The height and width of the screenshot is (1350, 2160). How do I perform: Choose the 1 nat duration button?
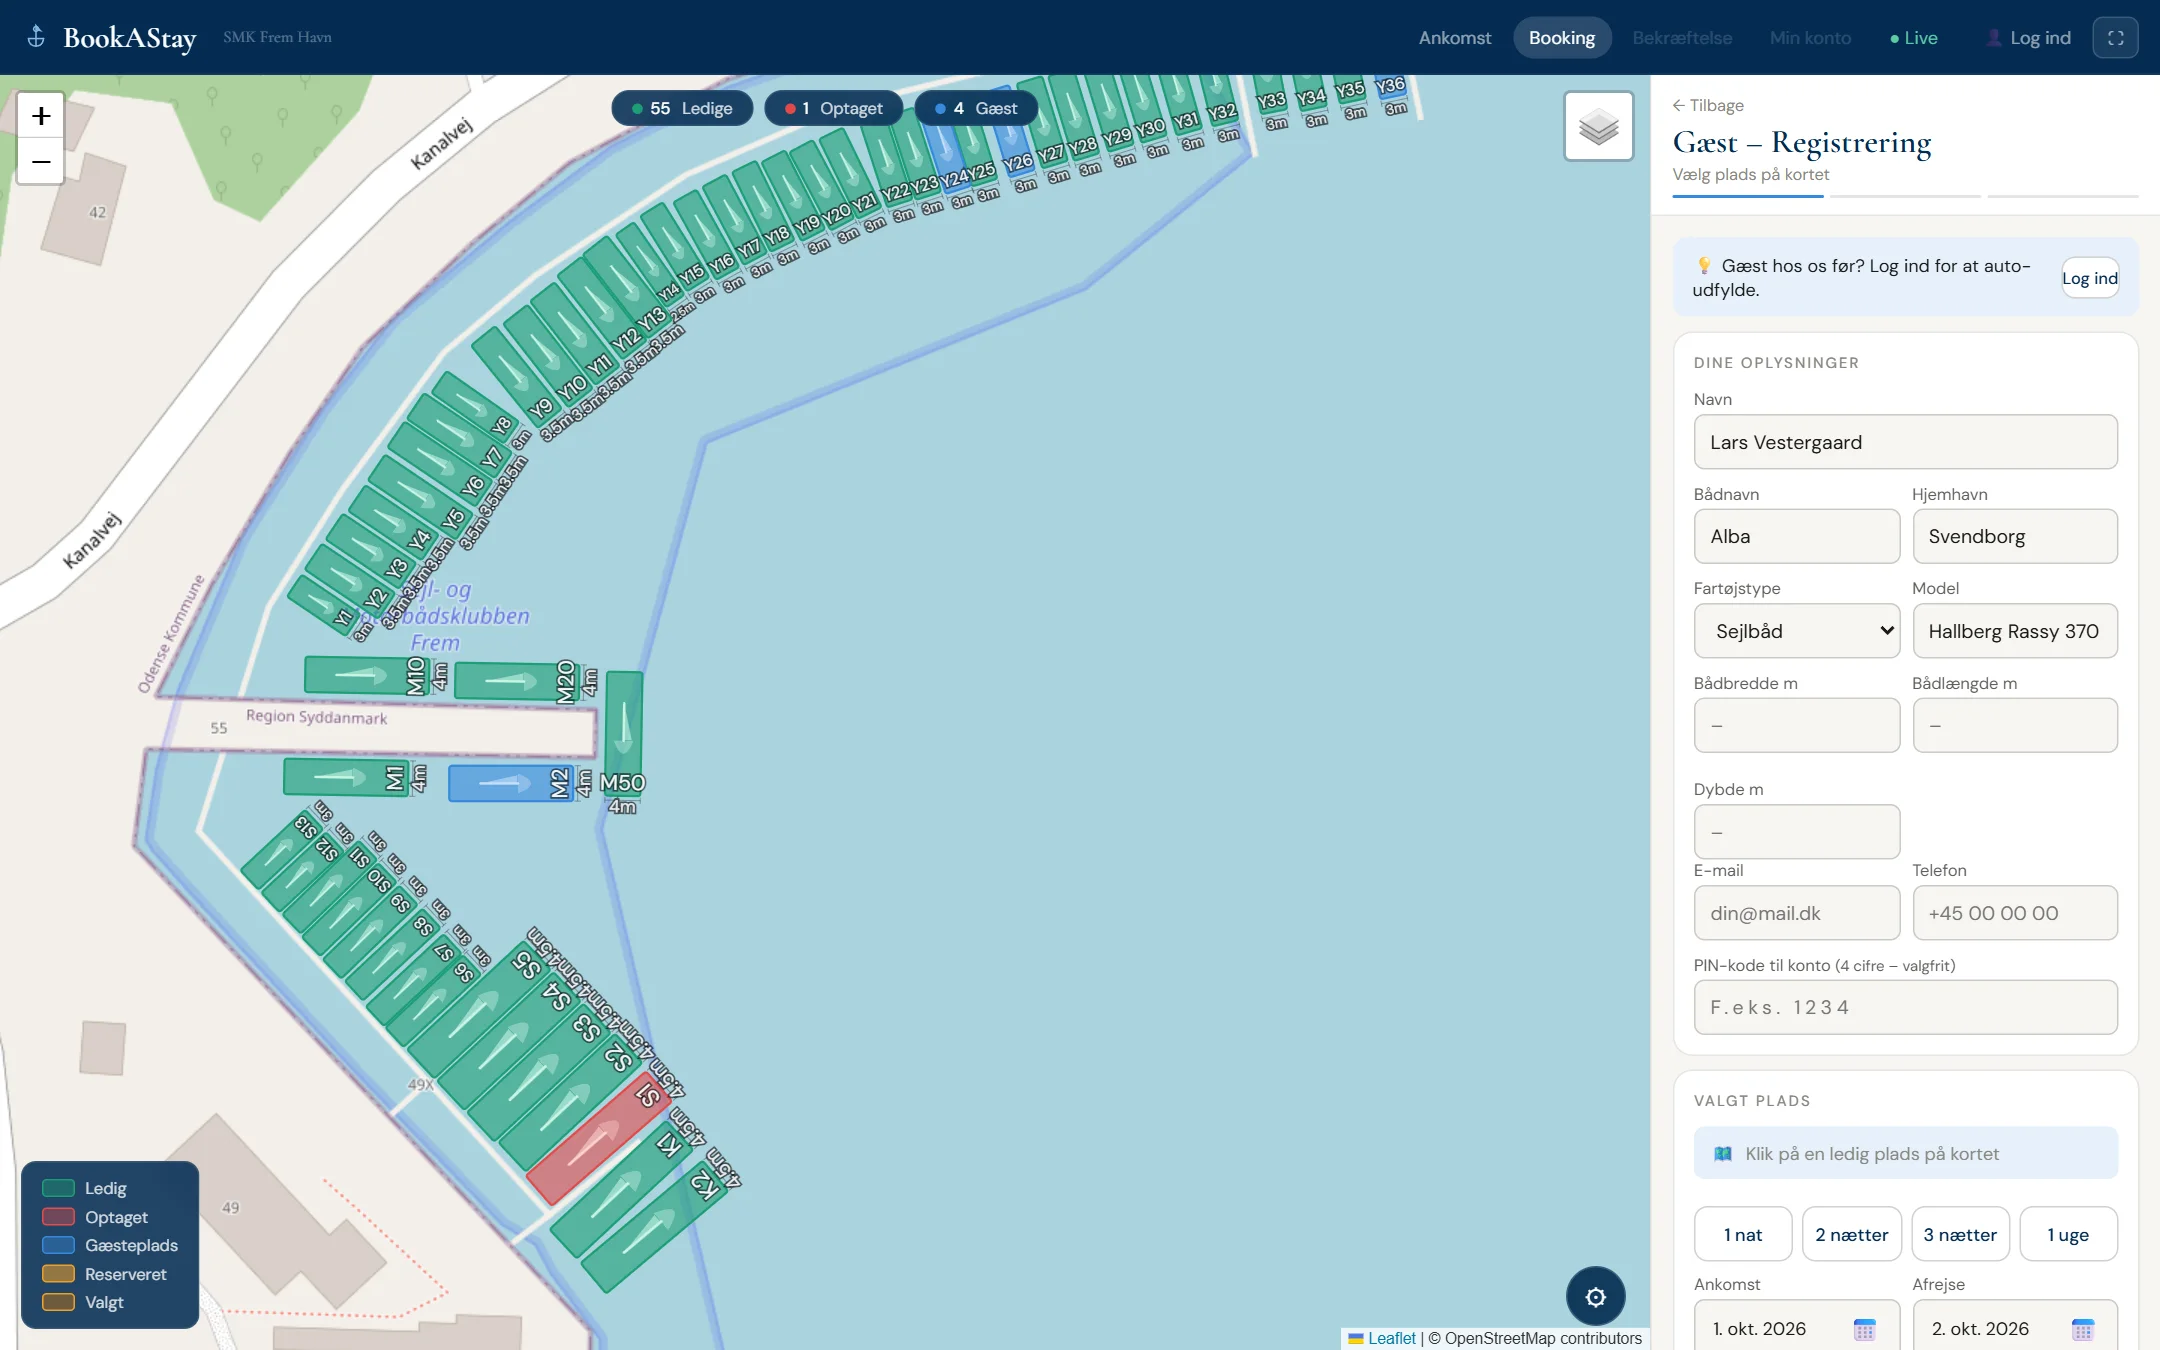click(1742, 1234)
